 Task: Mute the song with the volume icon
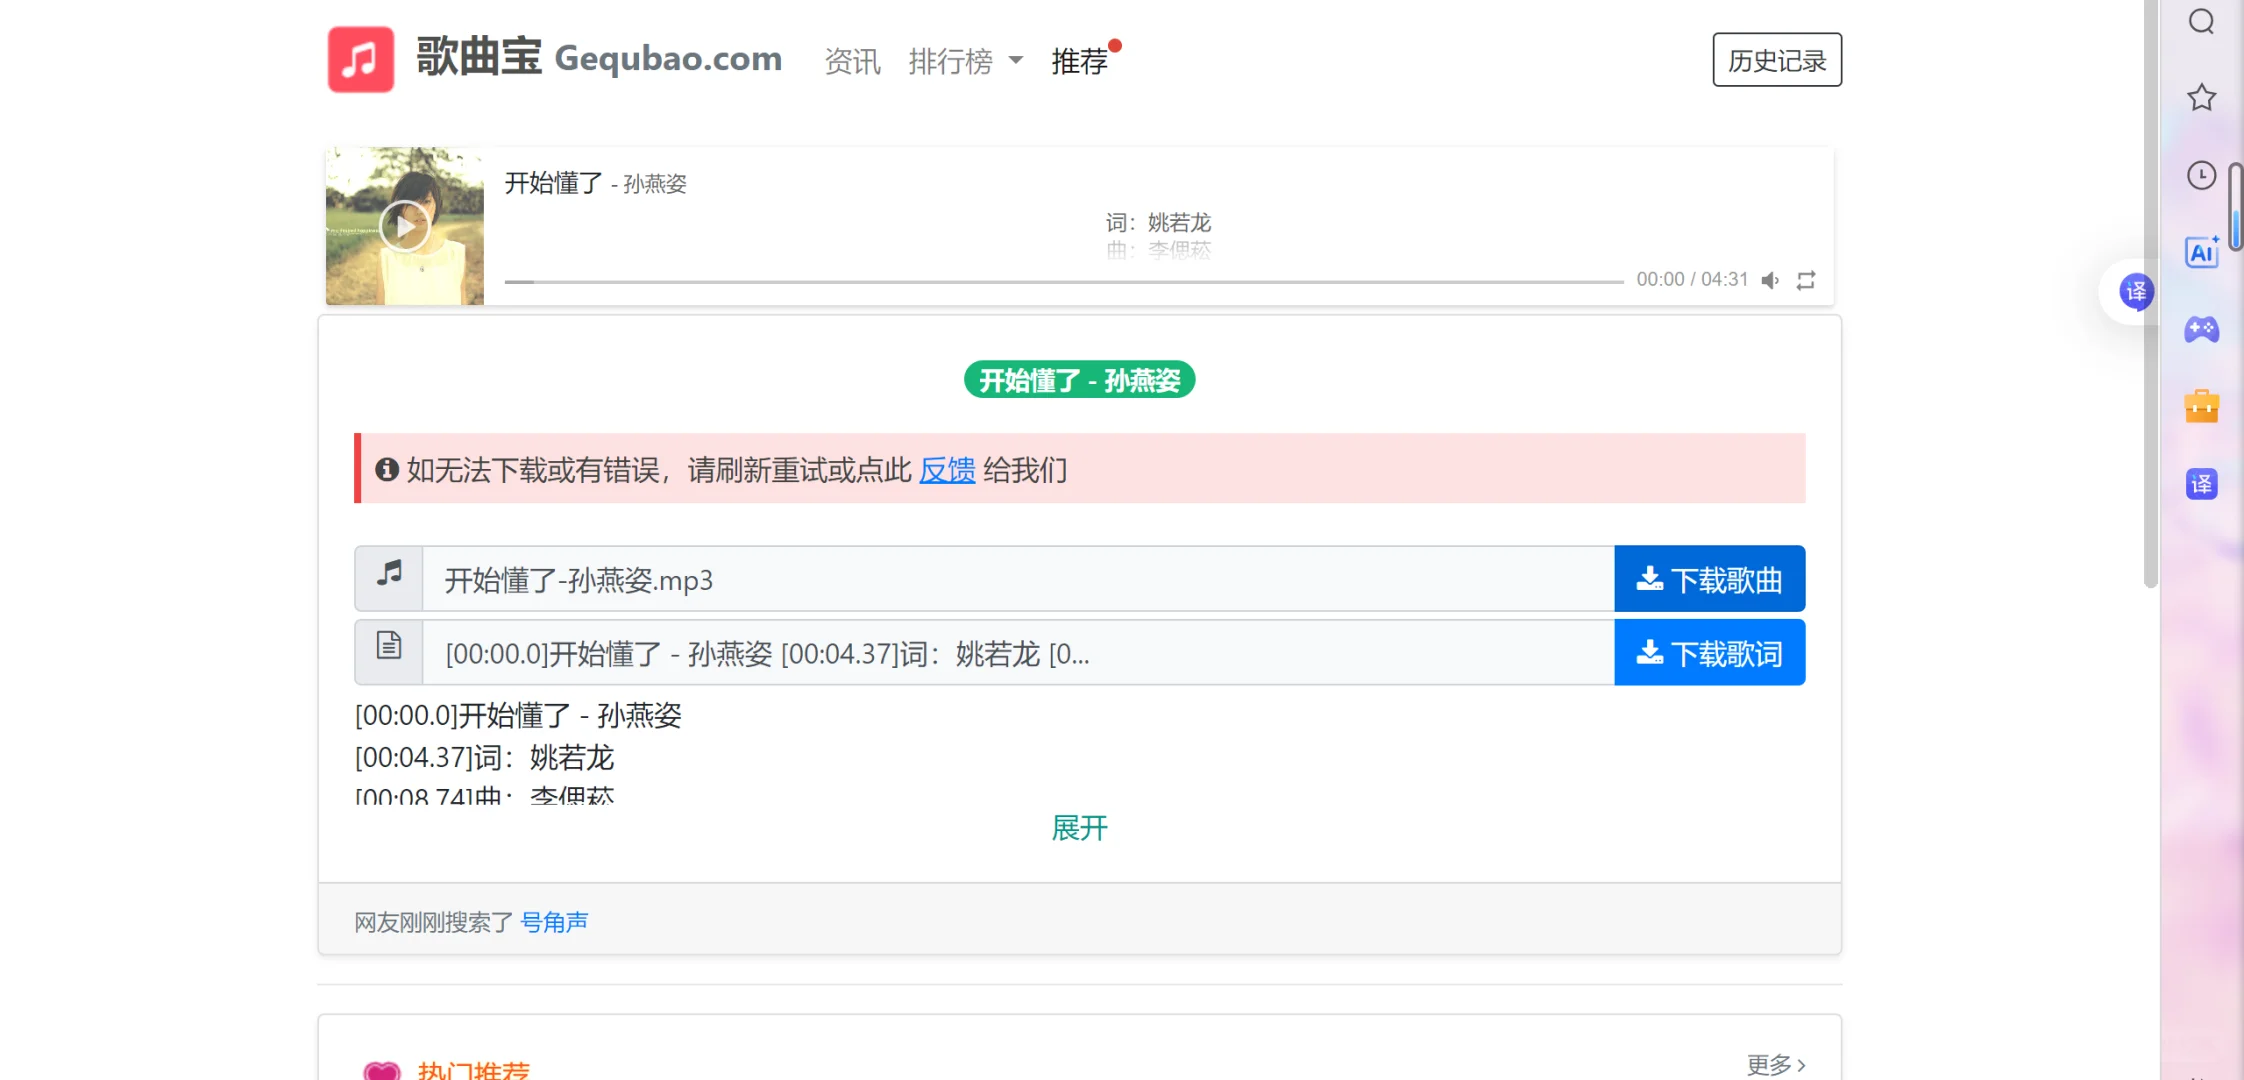[1770, 280]
